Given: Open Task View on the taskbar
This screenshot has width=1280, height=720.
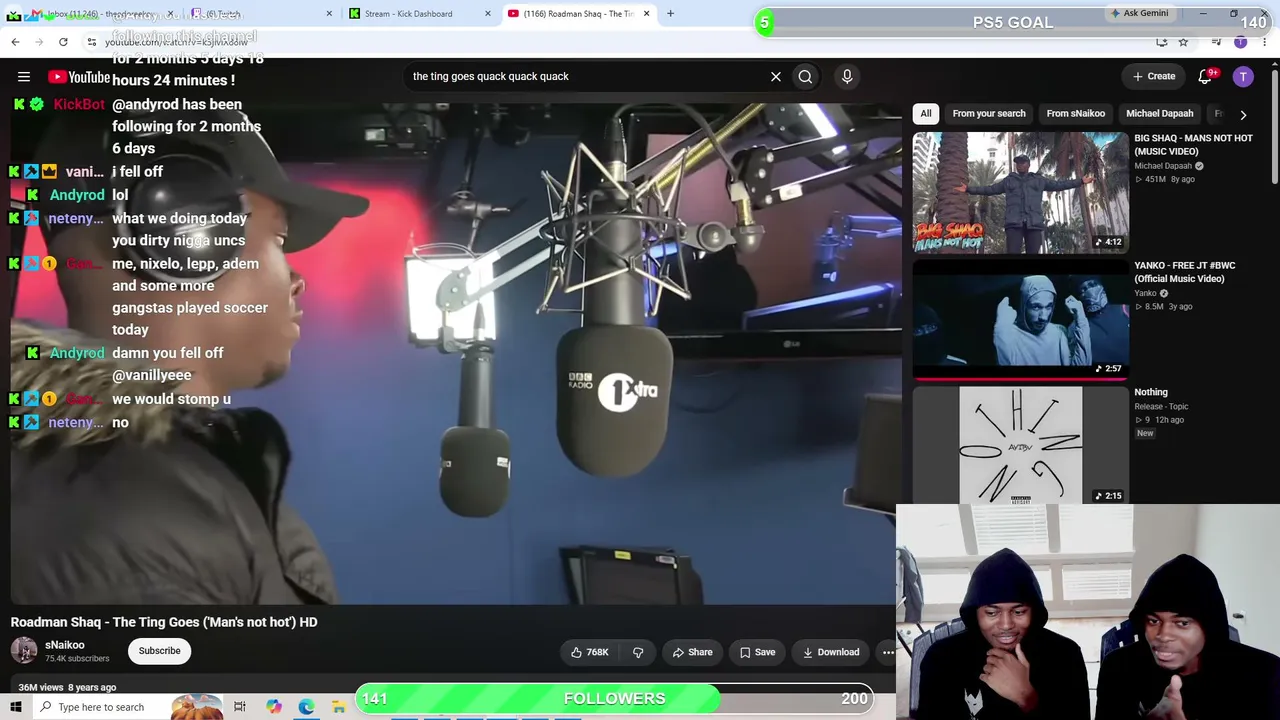Looking at the screenshot, I should point(240,707).
